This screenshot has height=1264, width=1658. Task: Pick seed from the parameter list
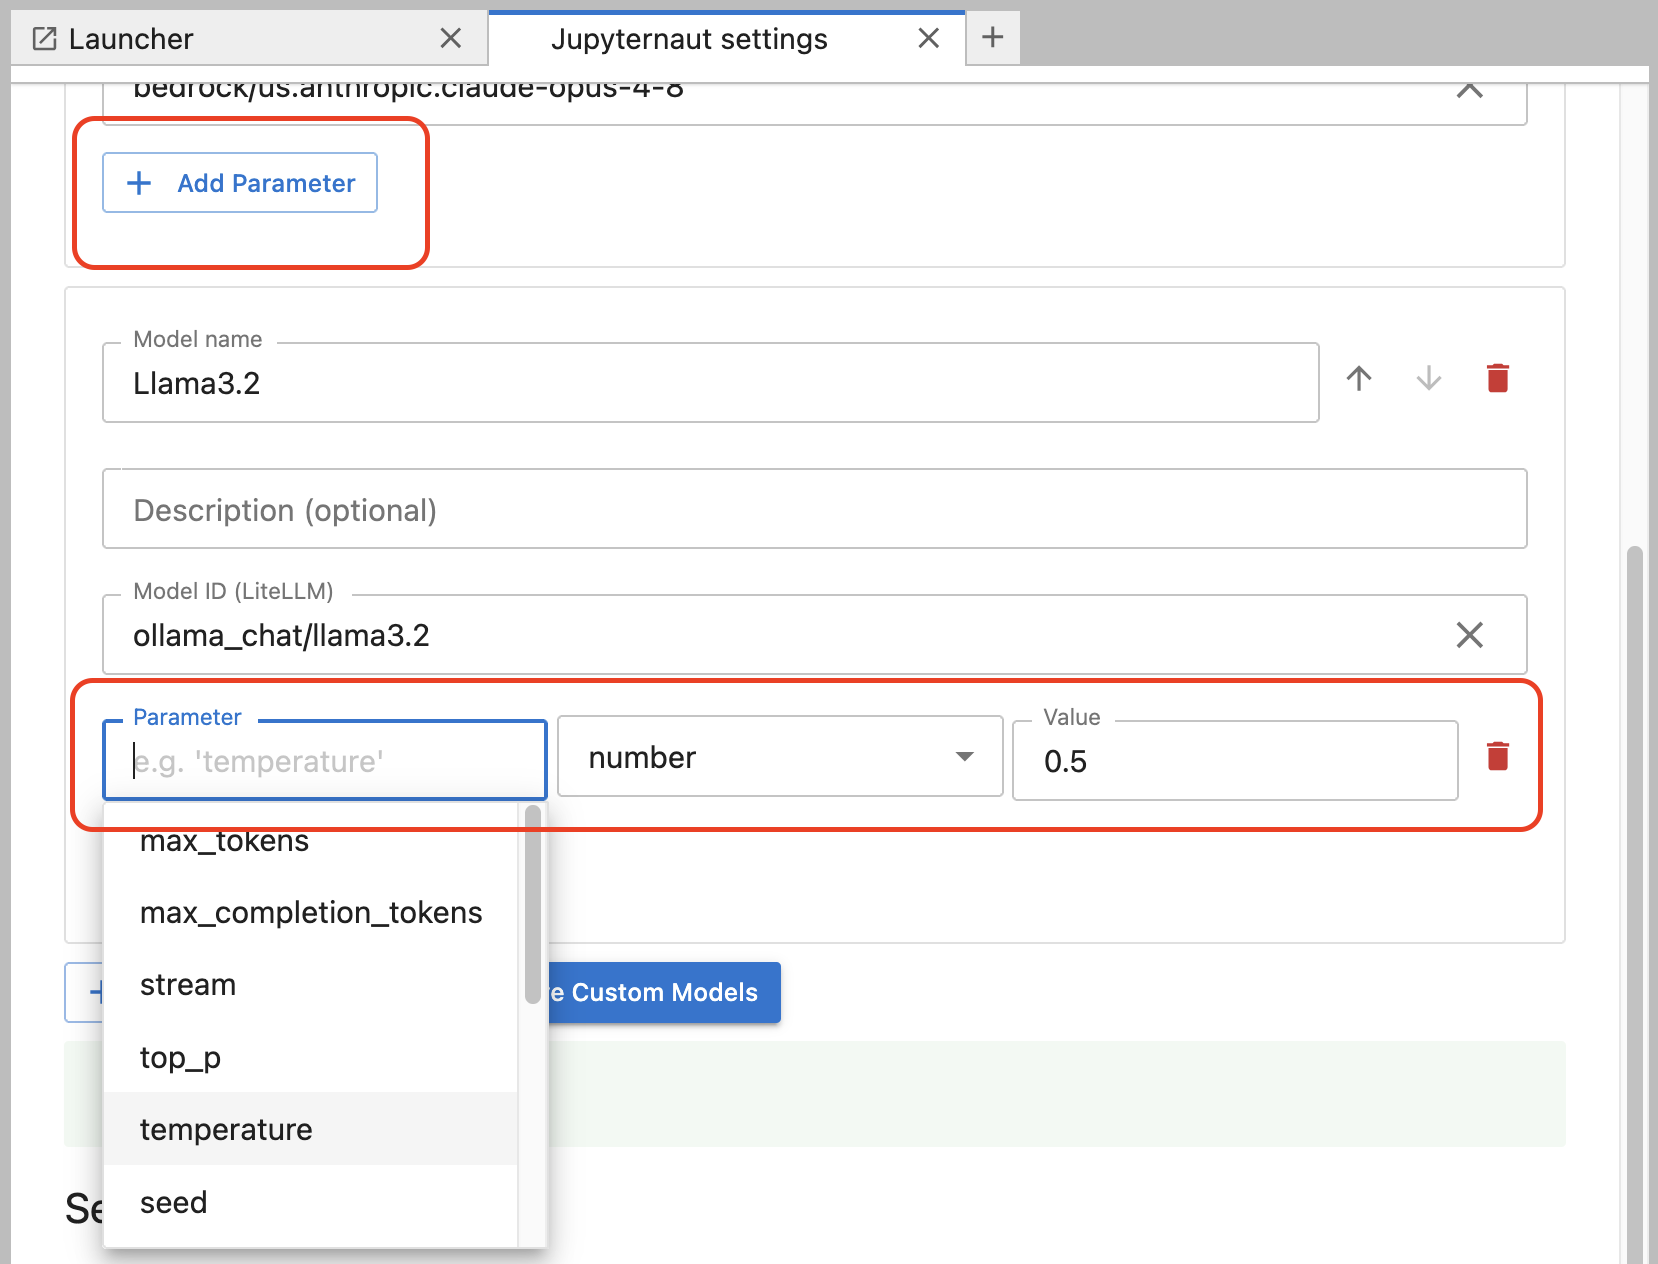[x=311, y=1202]
